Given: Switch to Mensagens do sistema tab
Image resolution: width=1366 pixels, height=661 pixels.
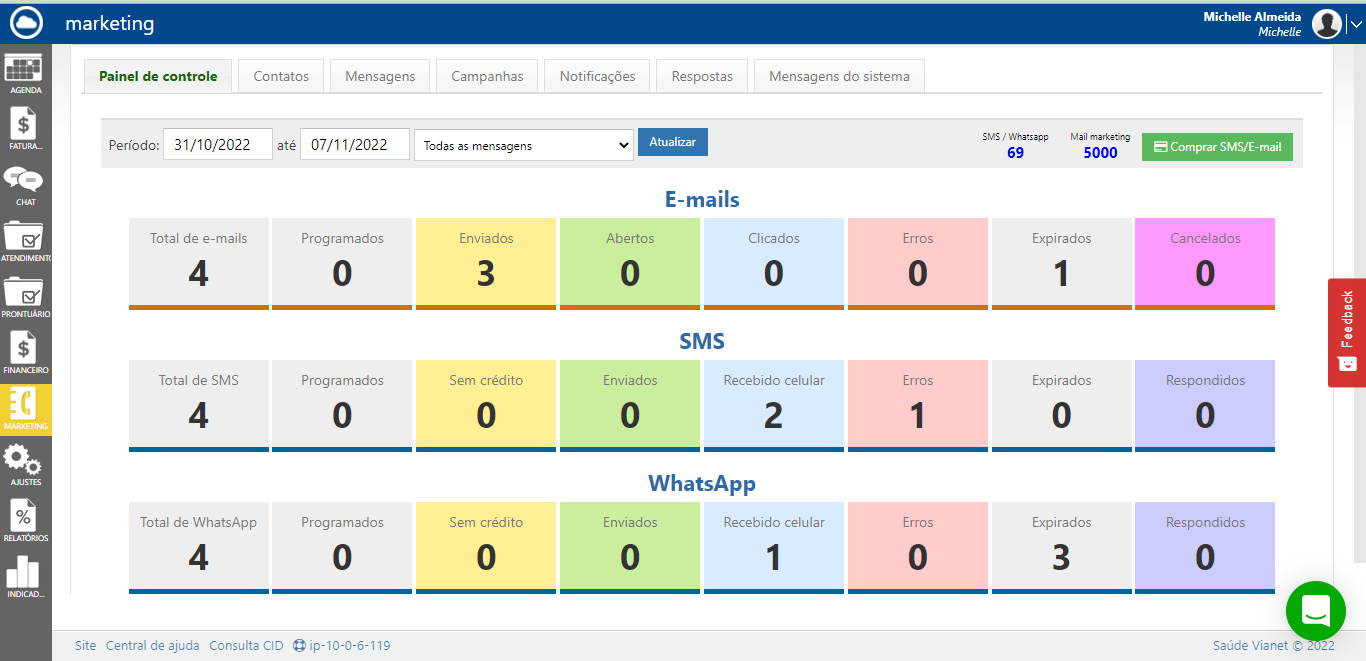Looking at the screenshot, I should (839, 76).
